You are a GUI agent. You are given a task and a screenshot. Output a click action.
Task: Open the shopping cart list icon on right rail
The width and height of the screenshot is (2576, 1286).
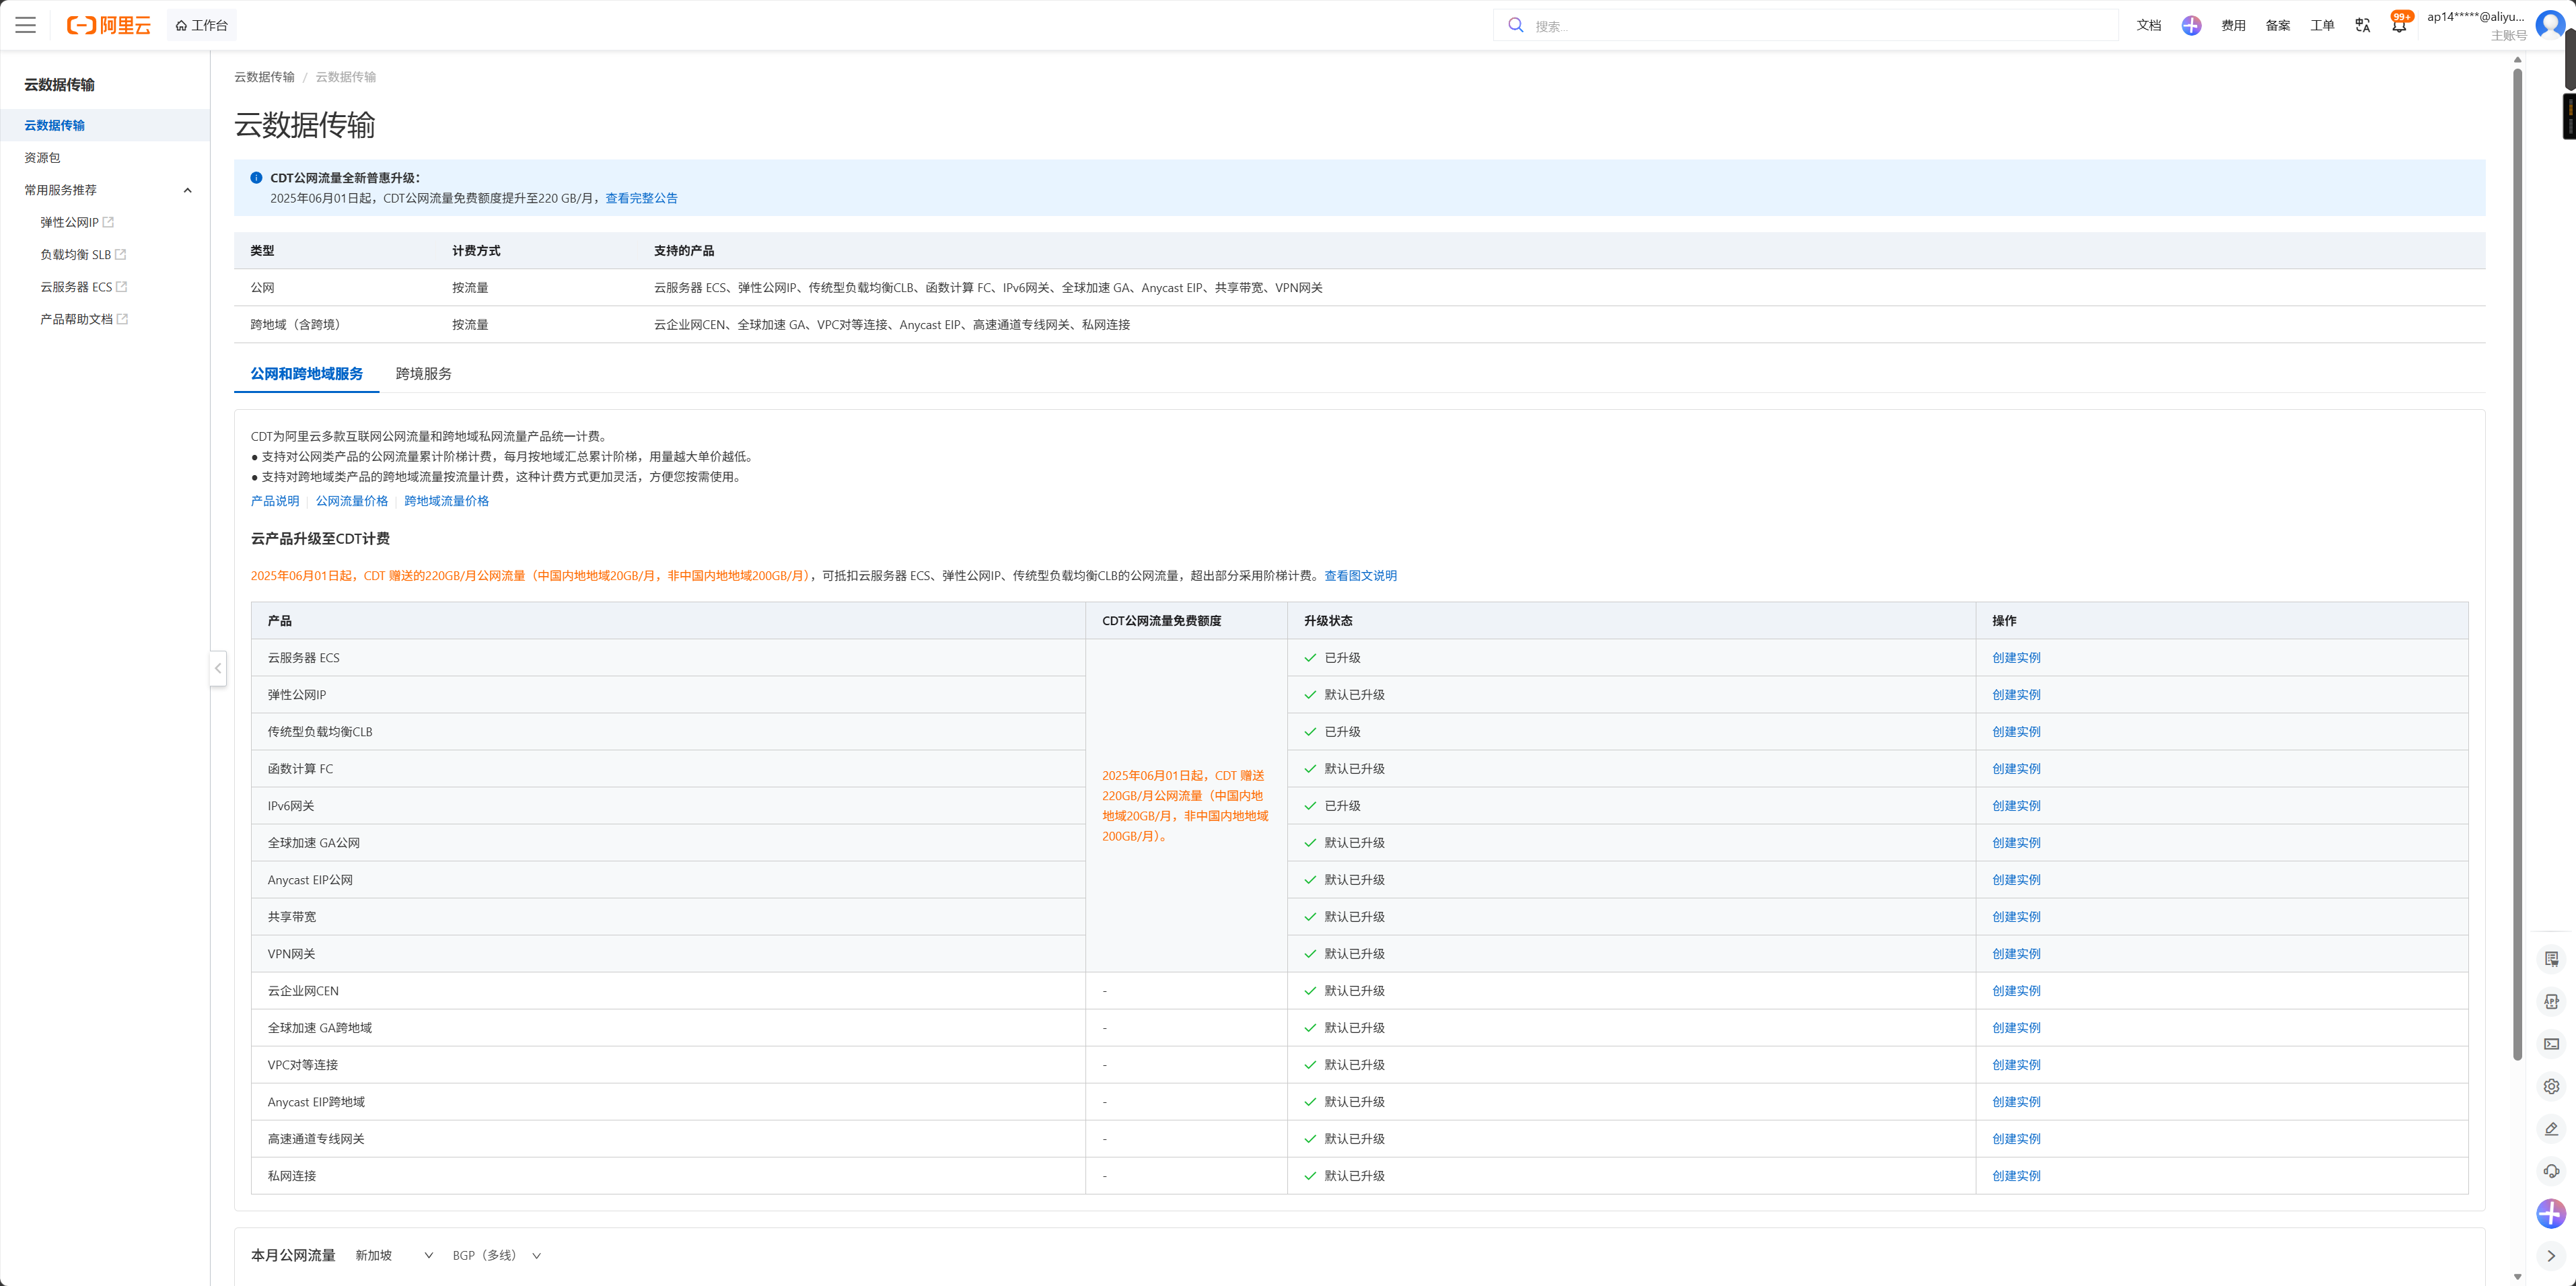coord(2551,959)
